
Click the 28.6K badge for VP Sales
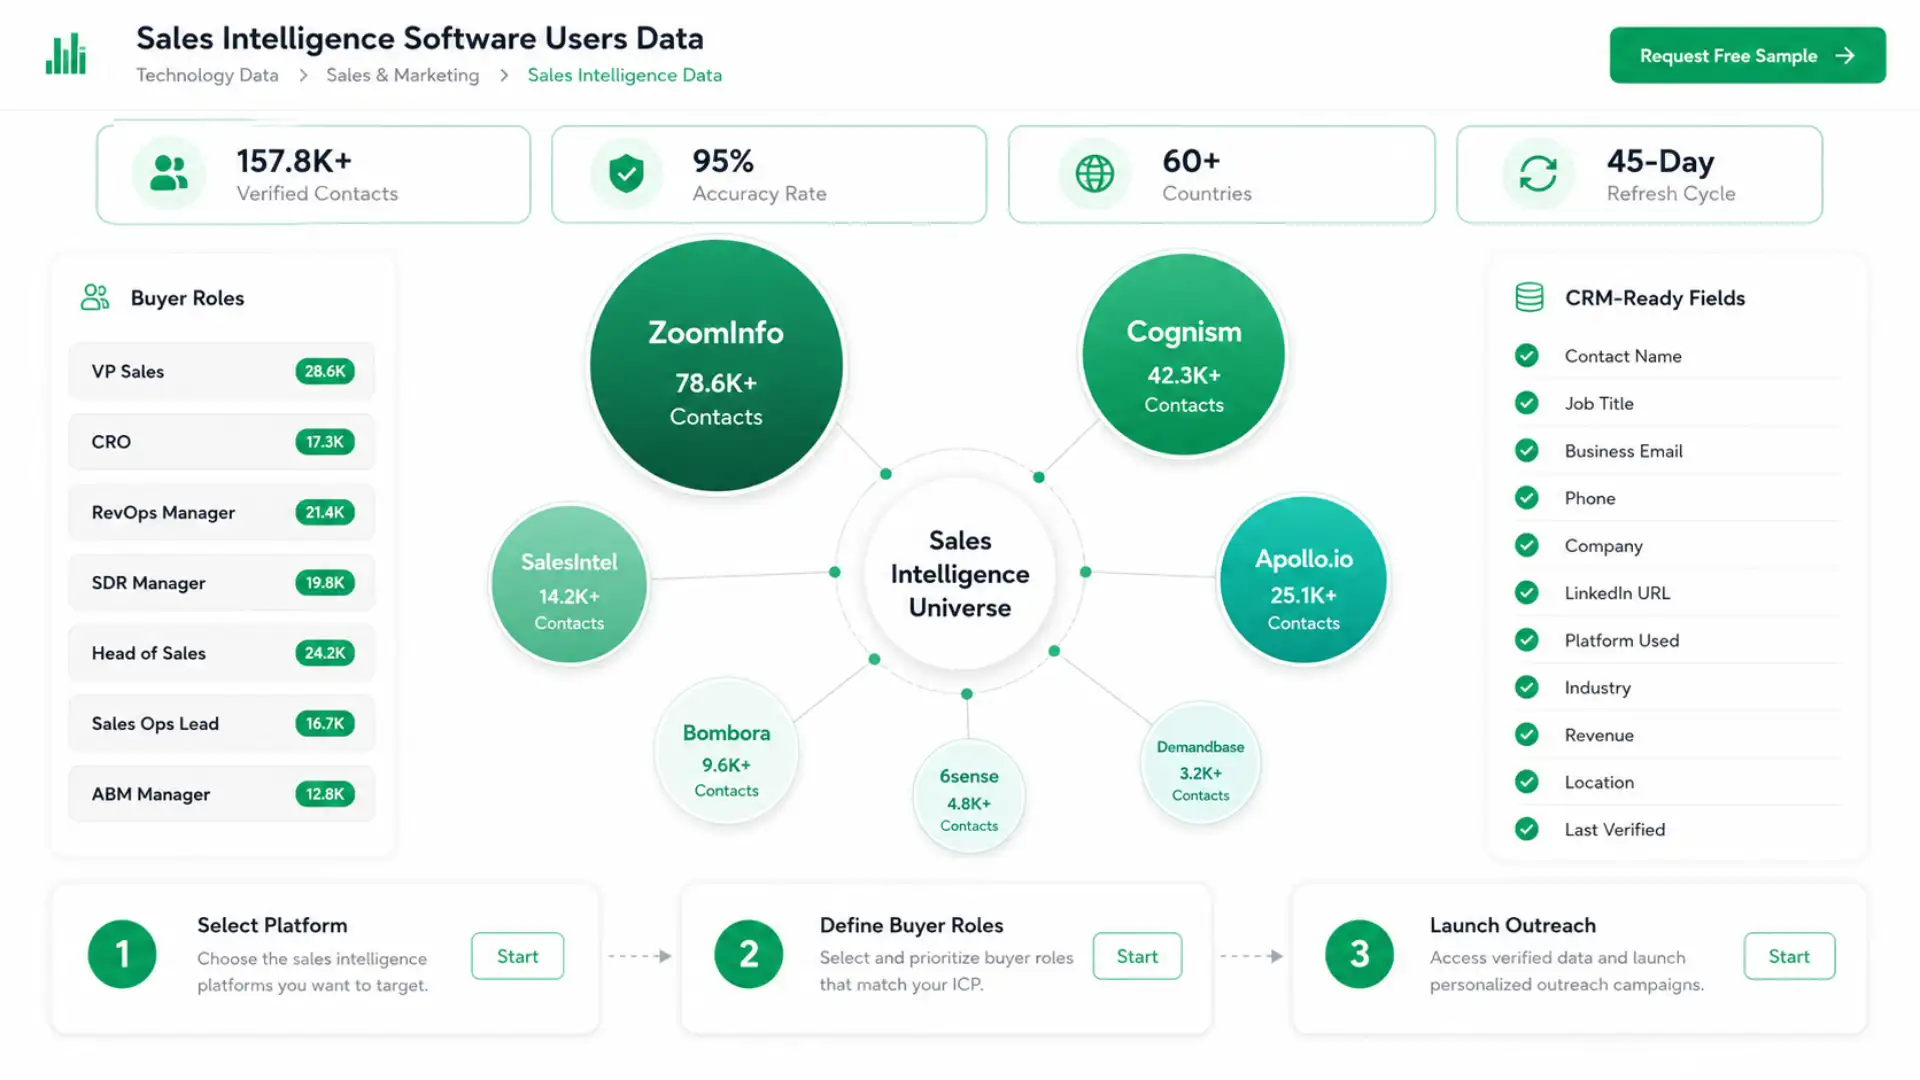[325, 371]
